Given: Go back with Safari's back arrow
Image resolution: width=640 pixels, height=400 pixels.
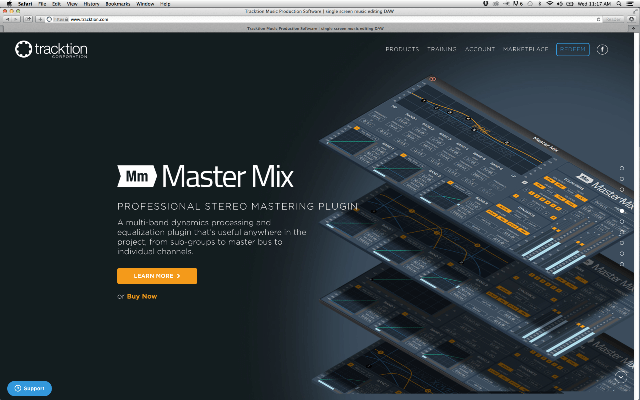Looking at the screenshot, I should pyautogui.click(x=7, y=19).
